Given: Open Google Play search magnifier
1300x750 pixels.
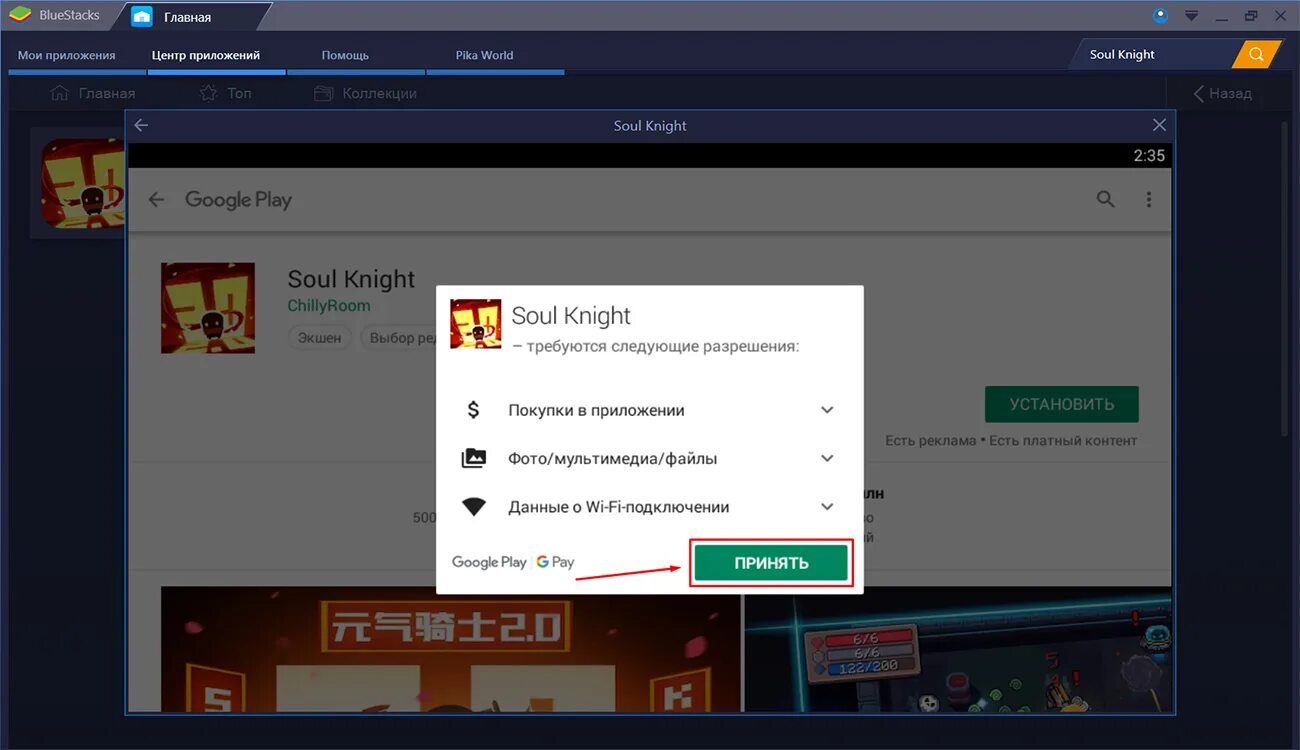Looking at the screenshot, I should pos(1105,199).
